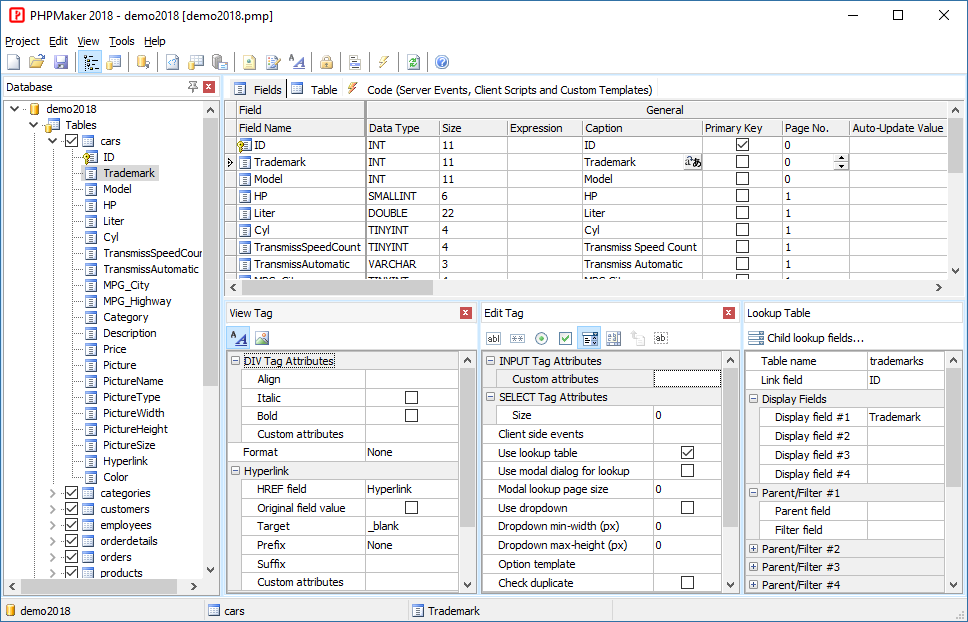
Task: Open project with the folder toolbar icon
Action: [37, 62]
